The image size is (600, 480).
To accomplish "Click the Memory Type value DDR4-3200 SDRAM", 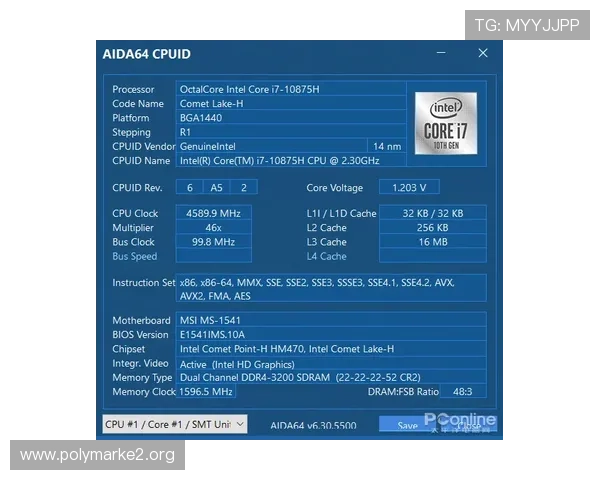I will click(331, 377).
